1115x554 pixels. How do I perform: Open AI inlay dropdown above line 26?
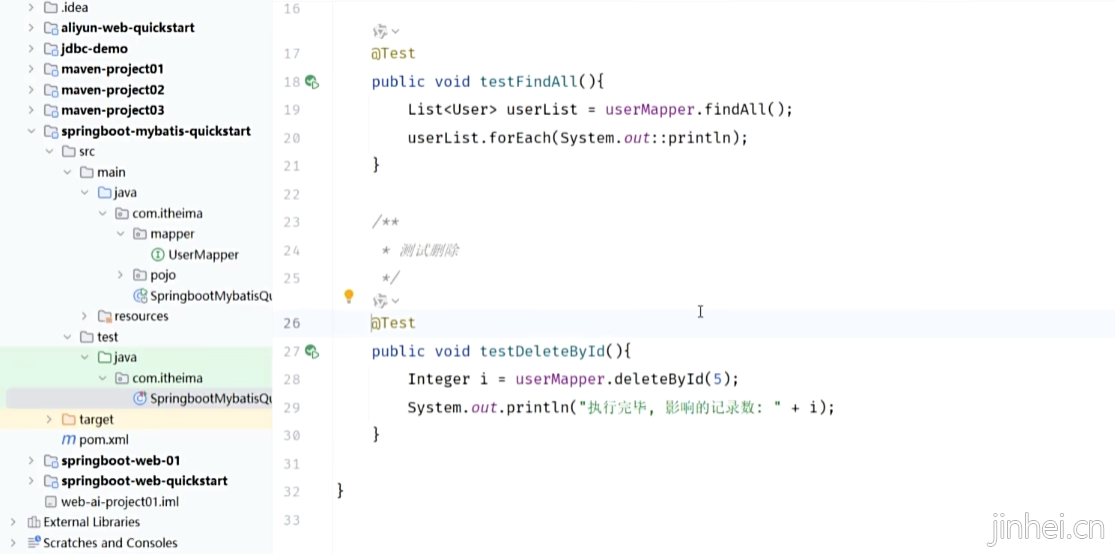pos(386,301)
